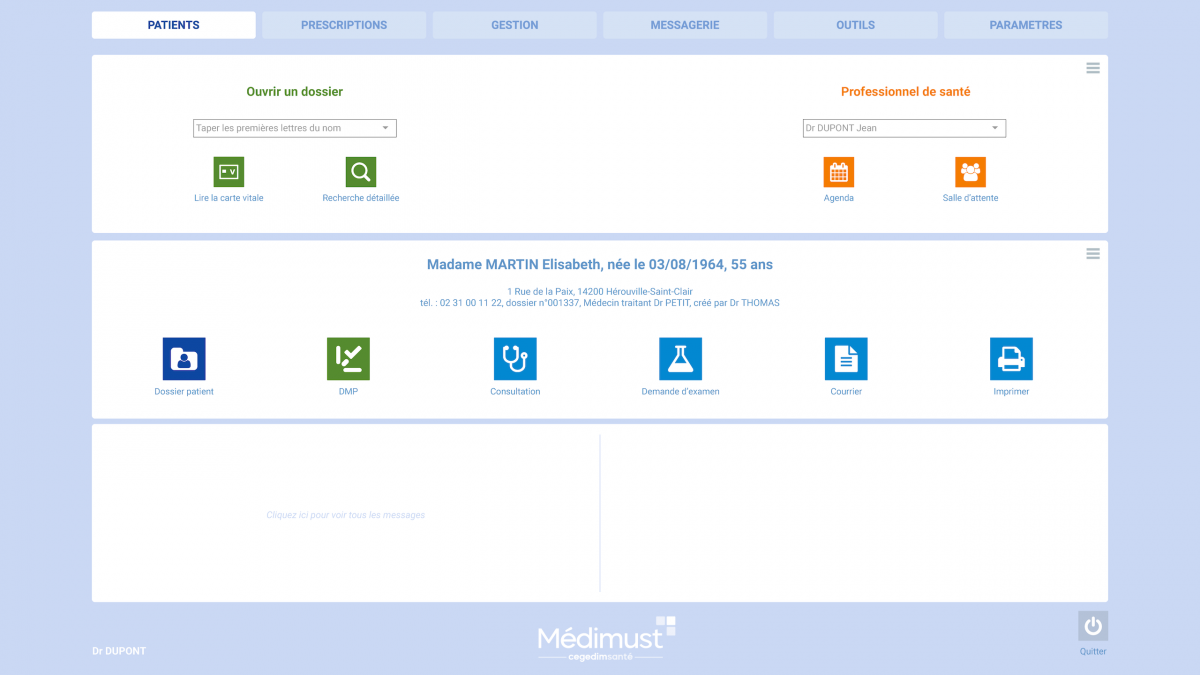Switch to the PRESCRIPTIONS tab

(x=344, y=25)
